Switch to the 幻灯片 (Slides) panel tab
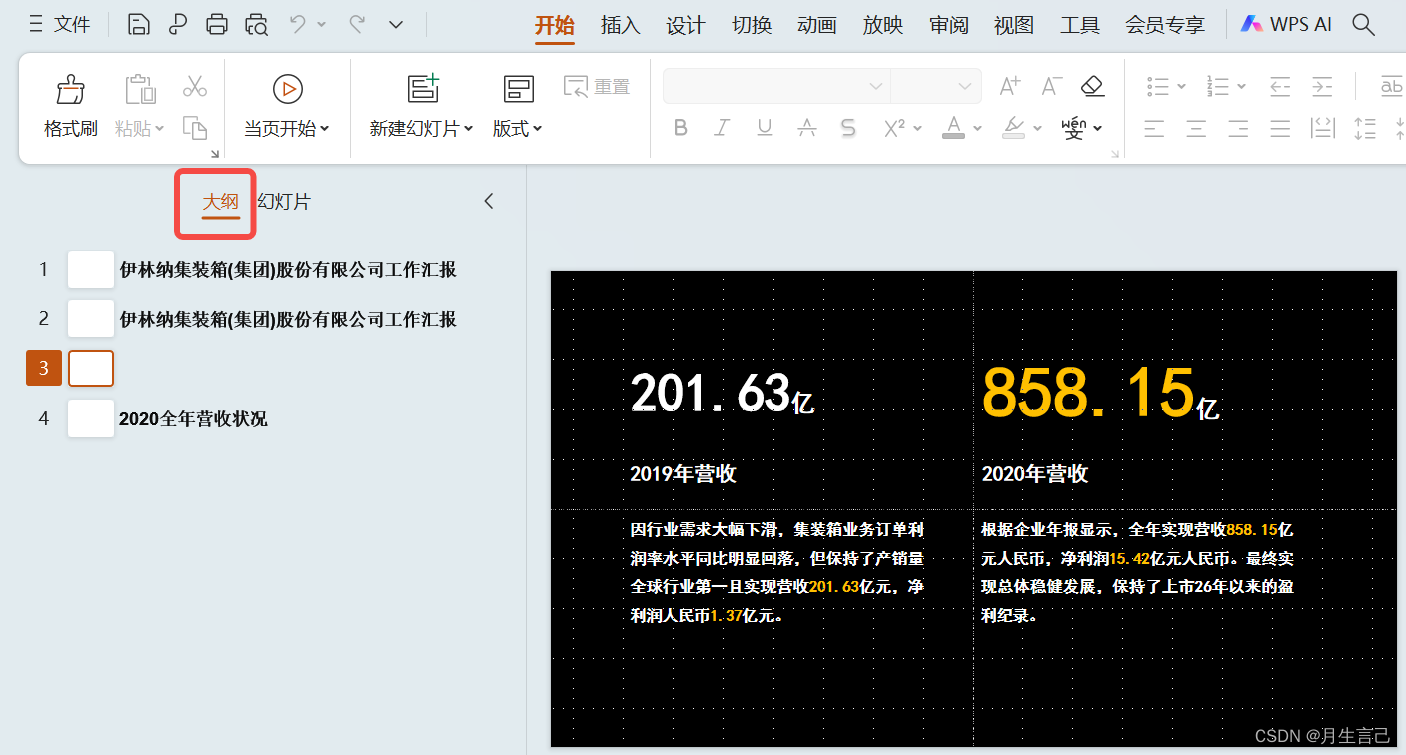1406x755 pixels. pos(284,202)
